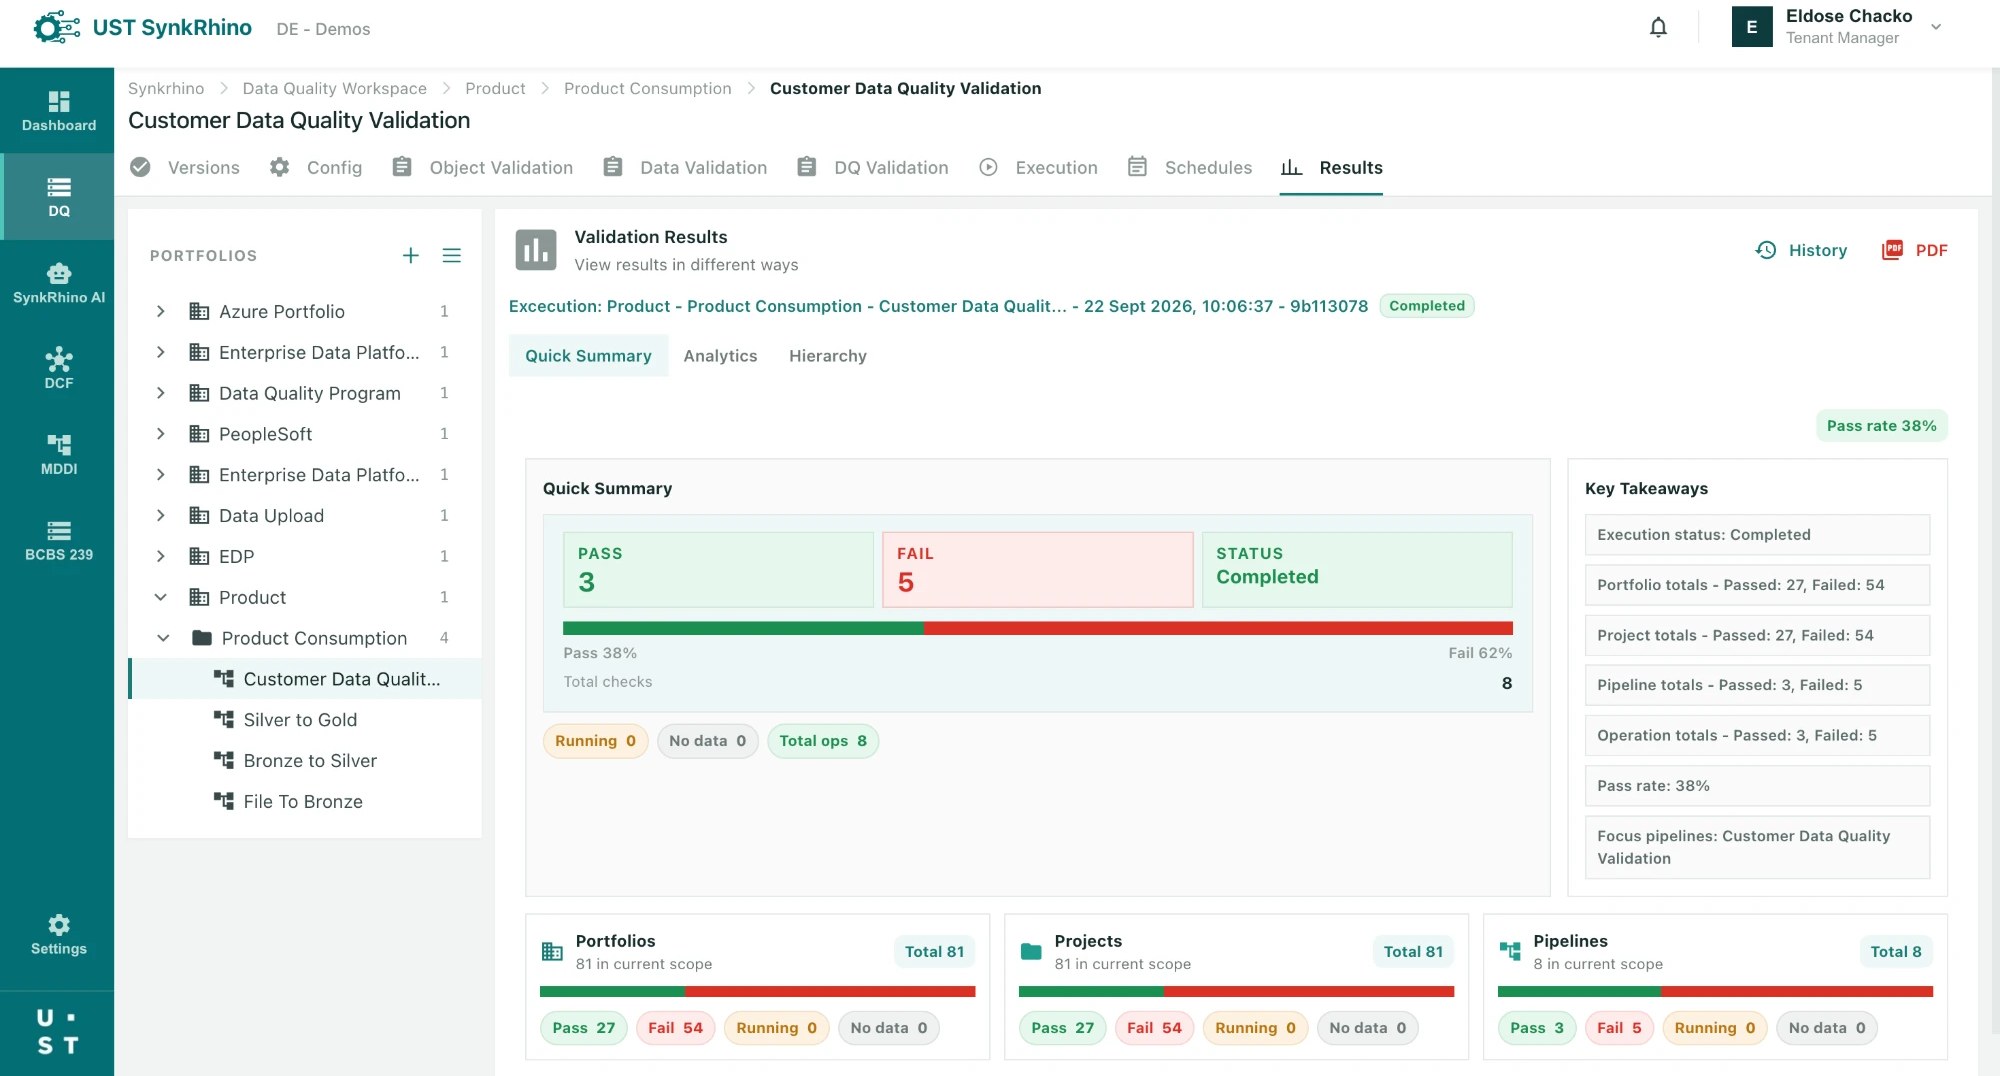Select the Results tab

pos(1332,167)
